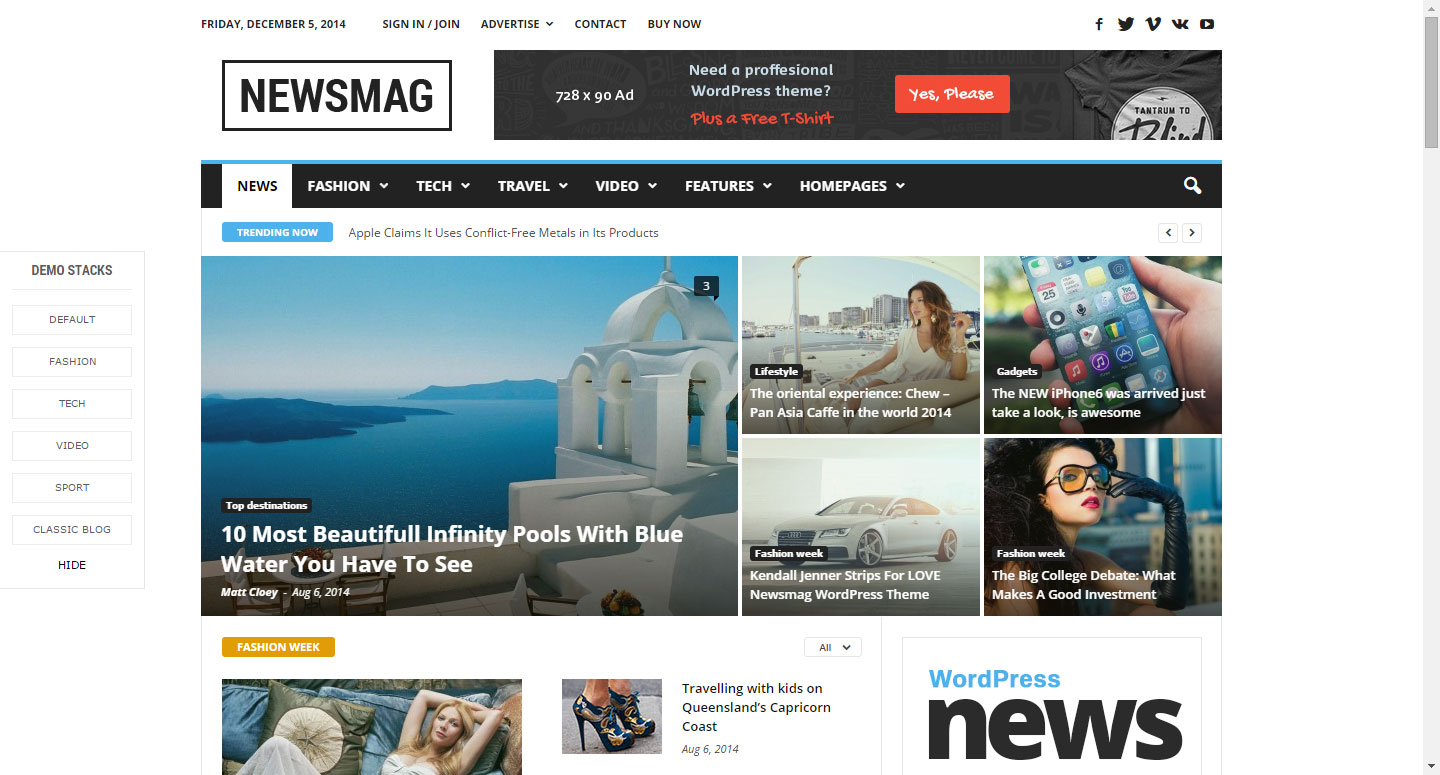Click the Demo Stacks heading
Viewport: 1440px width, 775px height.
point(72,270)
